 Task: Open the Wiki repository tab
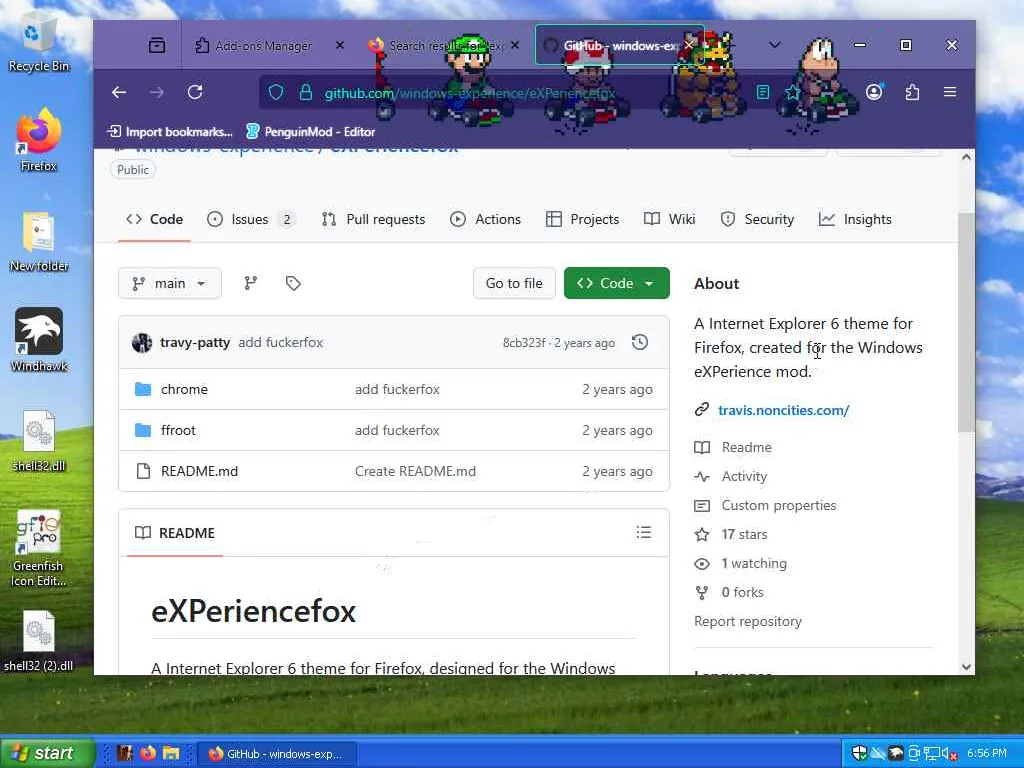coord(669,219)
